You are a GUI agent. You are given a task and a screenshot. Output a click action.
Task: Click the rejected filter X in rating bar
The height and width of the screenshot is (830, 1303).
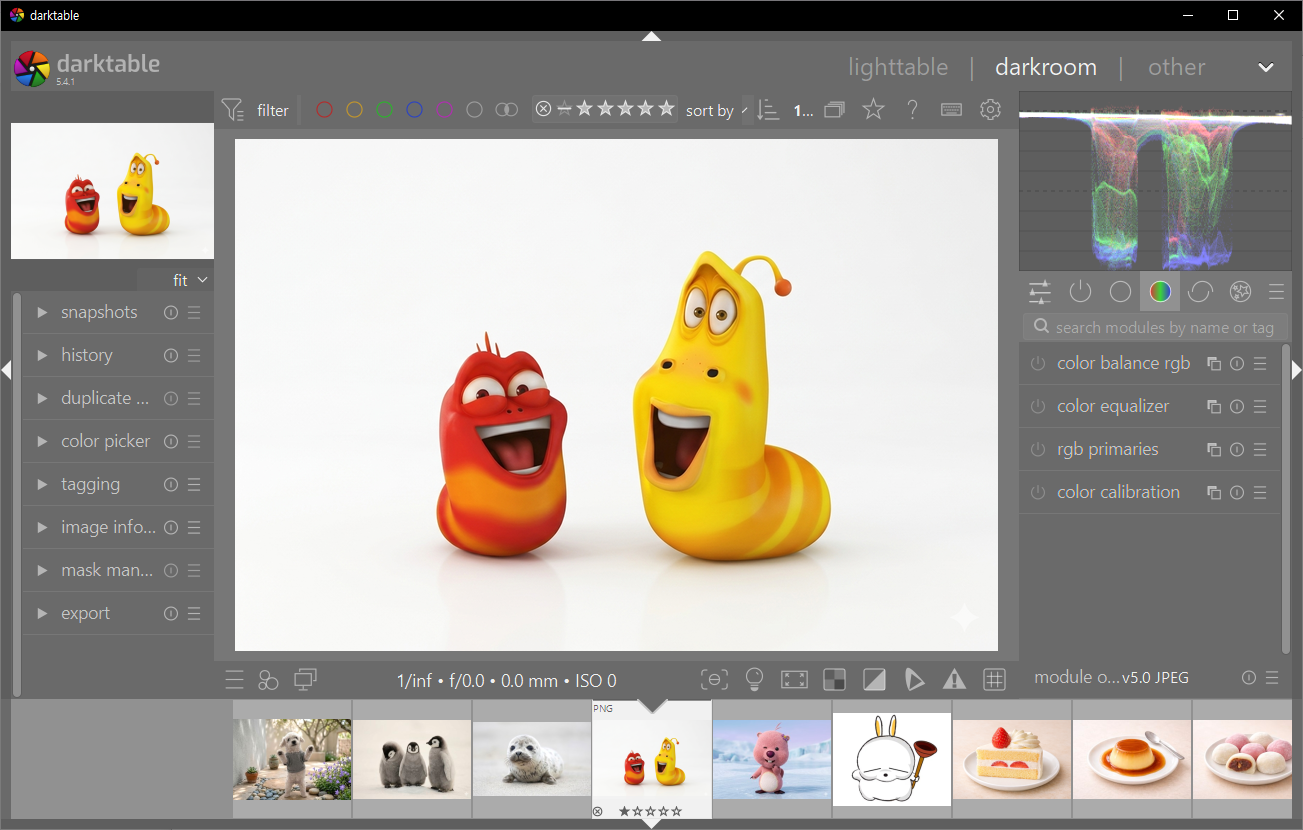click(x=543, y=109)
